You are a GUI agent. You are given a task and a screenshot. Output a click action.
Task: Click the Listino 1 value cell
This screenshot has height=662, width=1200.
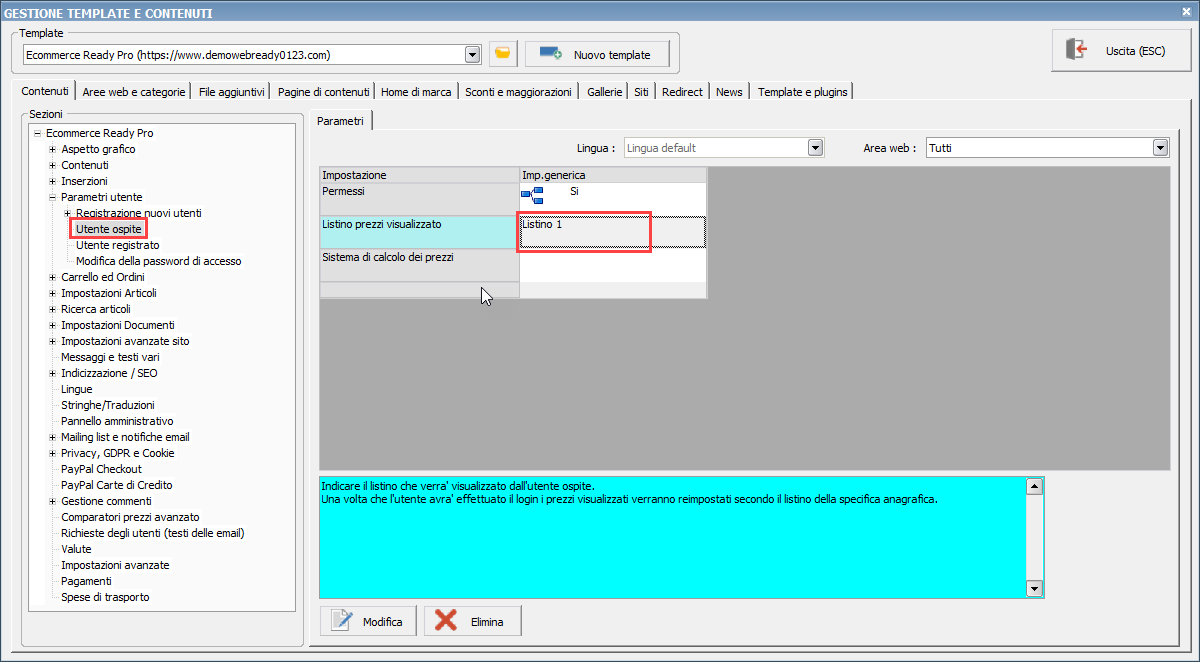coord(613,232)
